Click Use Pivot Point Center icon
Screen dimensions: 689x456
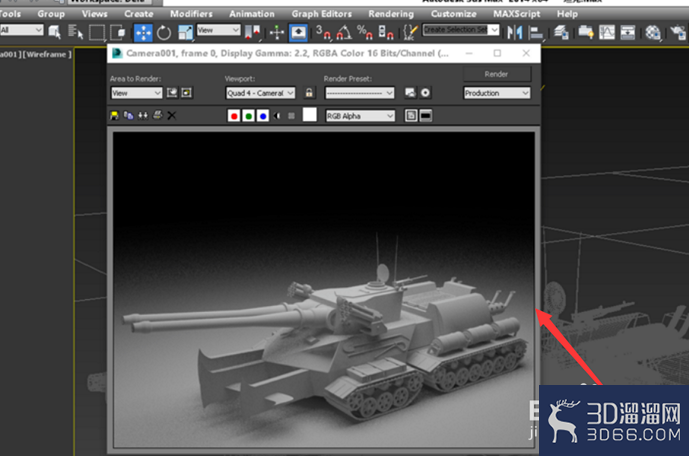[x=253, y=32]
